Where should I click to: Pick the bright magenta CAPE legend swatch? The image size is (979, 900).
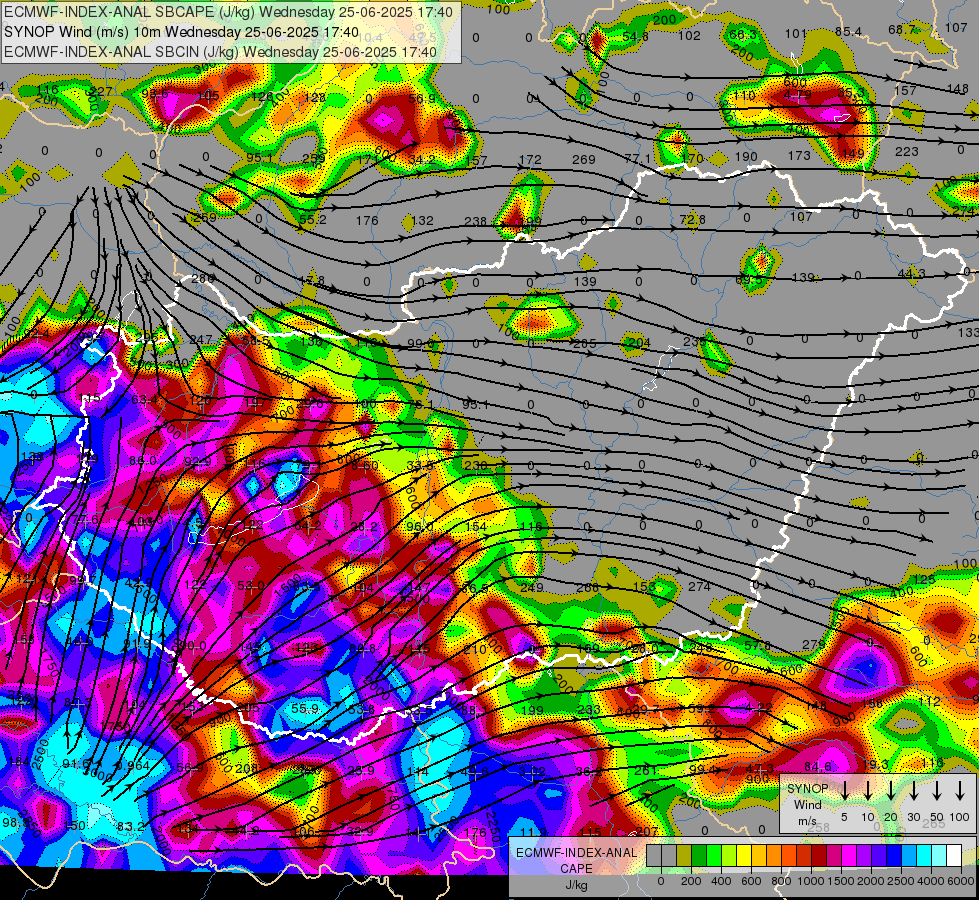pos(849,856)
